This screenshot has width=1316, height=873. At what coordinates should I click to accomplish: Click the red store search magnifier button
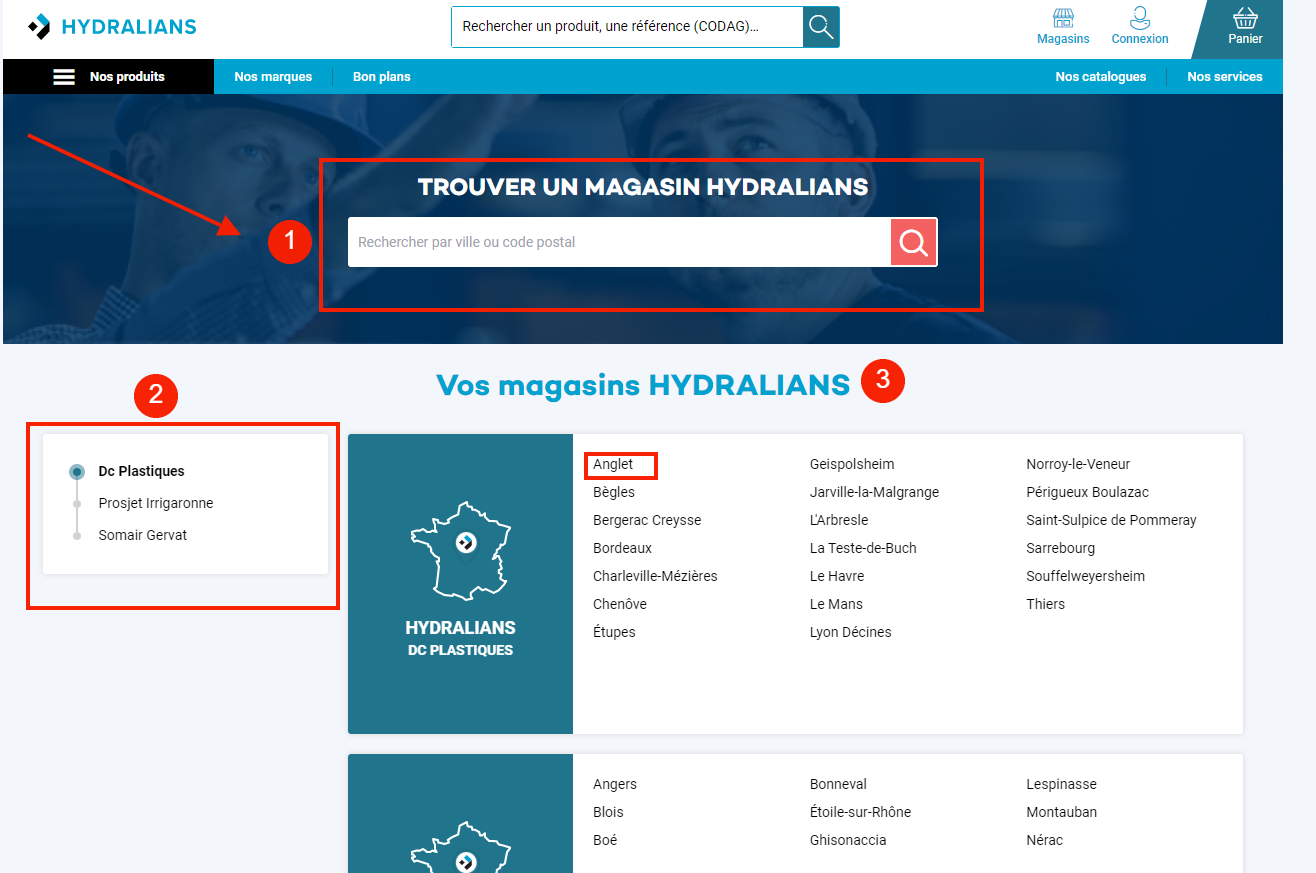coord(914,242)
